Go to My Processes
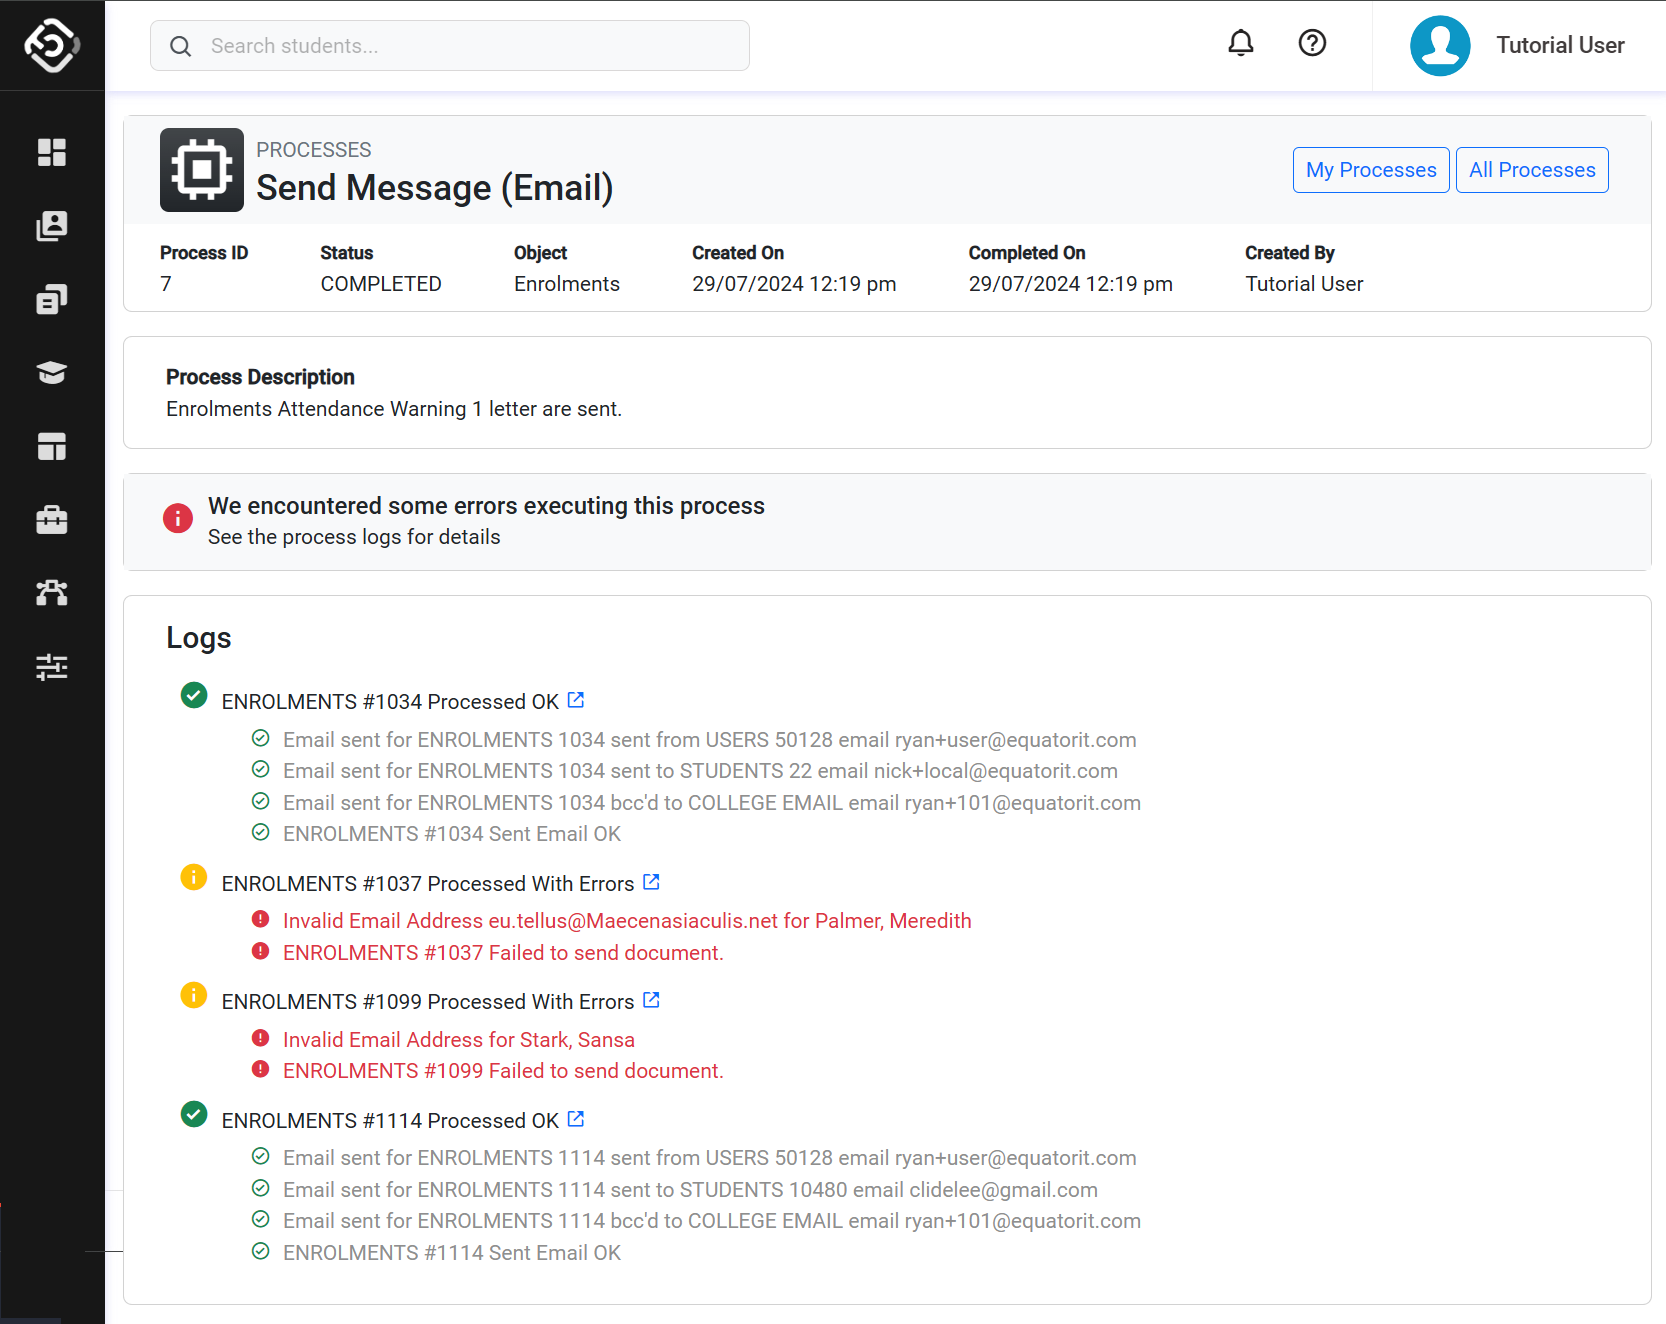This screenshot has width=1666, height=1324. [x=1370, y=170]
